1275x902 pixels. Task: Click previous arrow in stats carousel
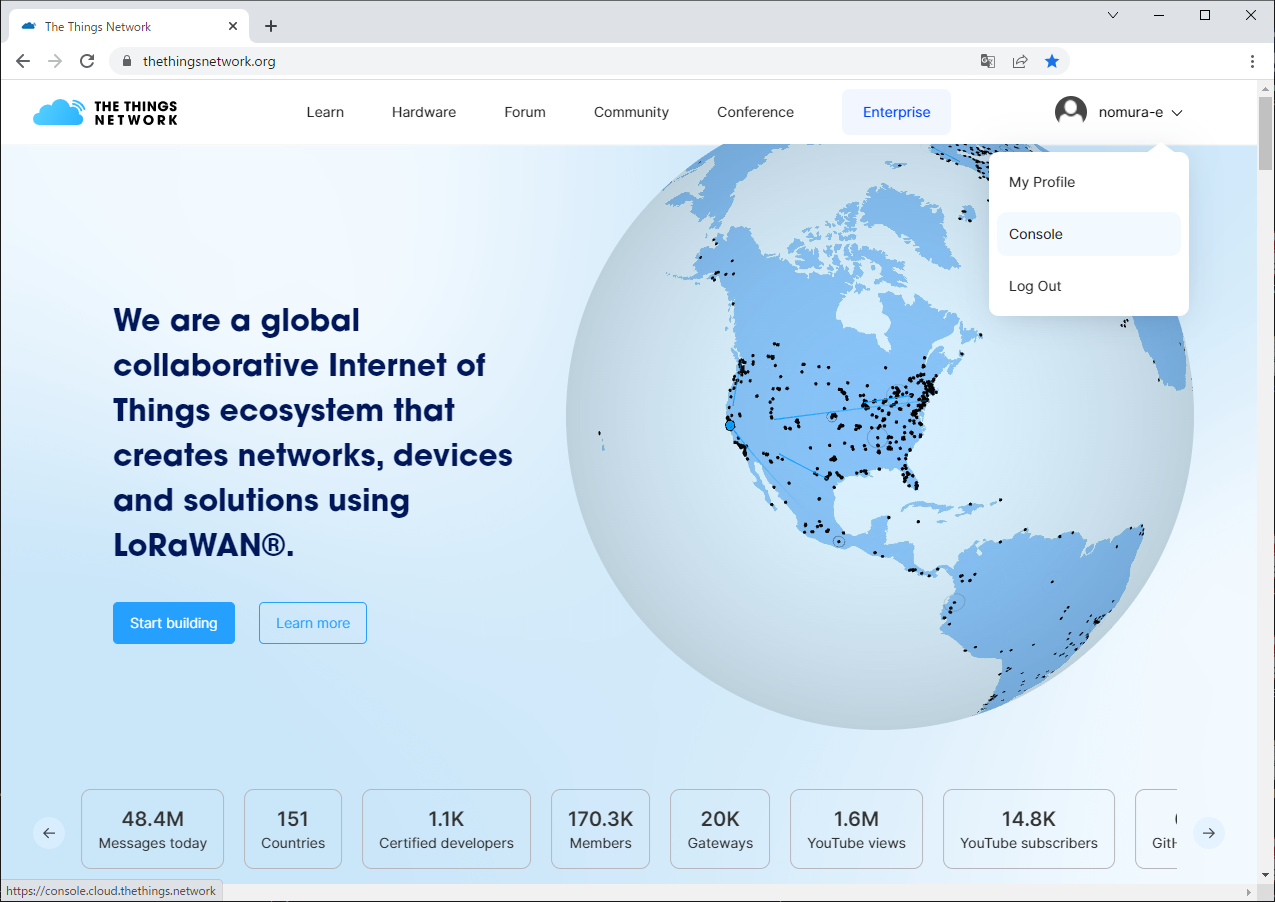click(49, 832)
